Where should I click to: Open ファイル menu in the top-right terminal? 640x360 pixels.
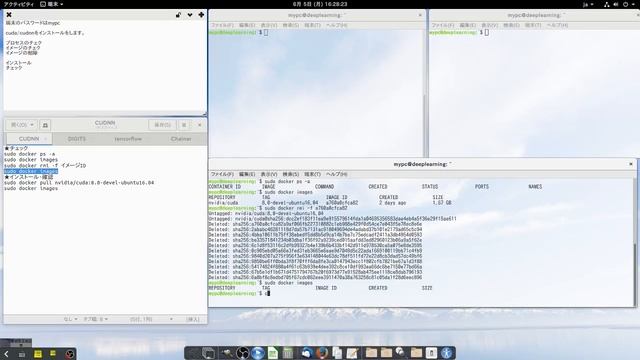(443, 25)
